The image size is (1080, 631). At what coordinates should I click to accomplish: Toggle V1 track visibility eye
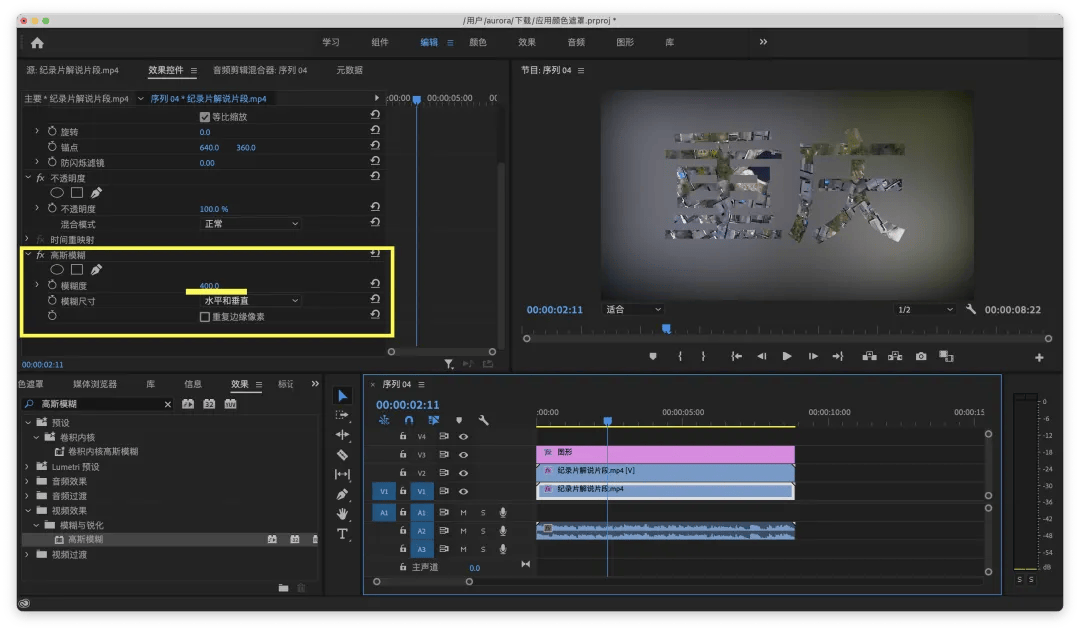pos(464,492)
